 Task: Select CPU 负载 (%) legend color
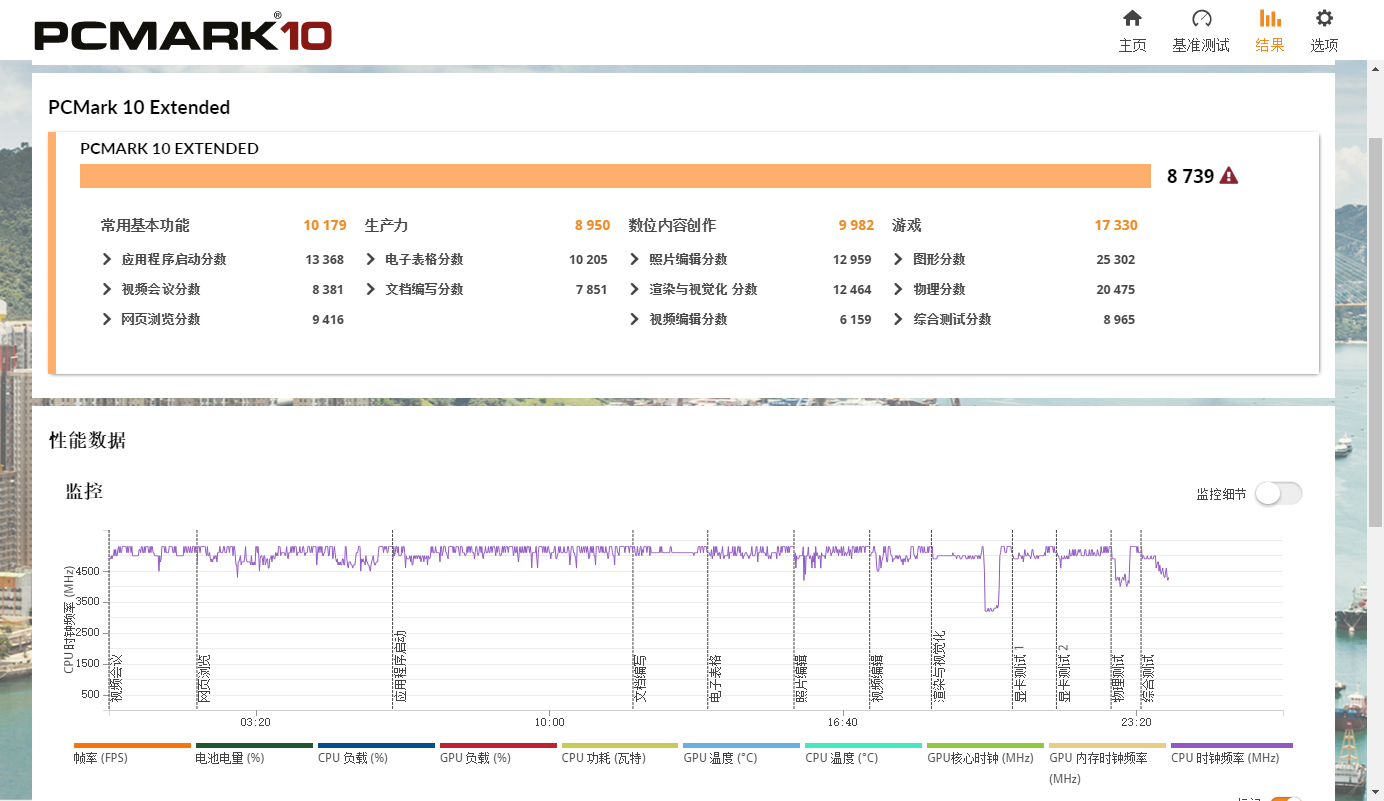[376, 745]
